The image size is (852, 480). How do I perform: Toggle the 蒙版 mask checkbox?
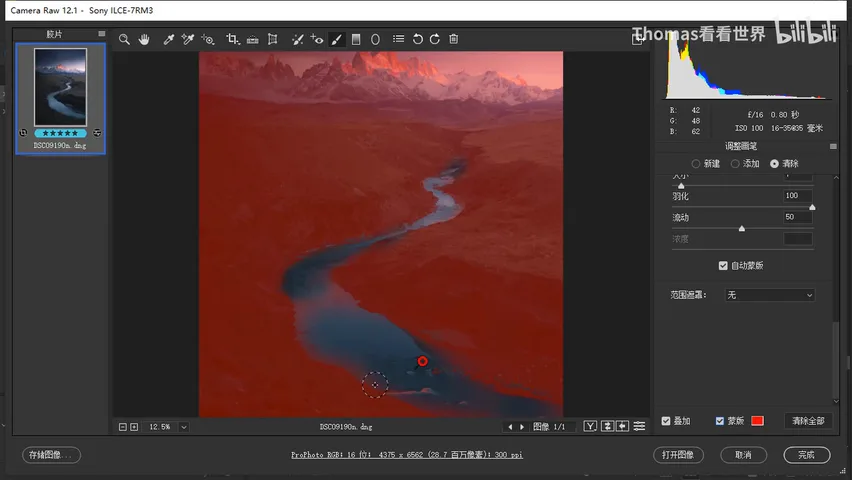[x=720, y=421]
